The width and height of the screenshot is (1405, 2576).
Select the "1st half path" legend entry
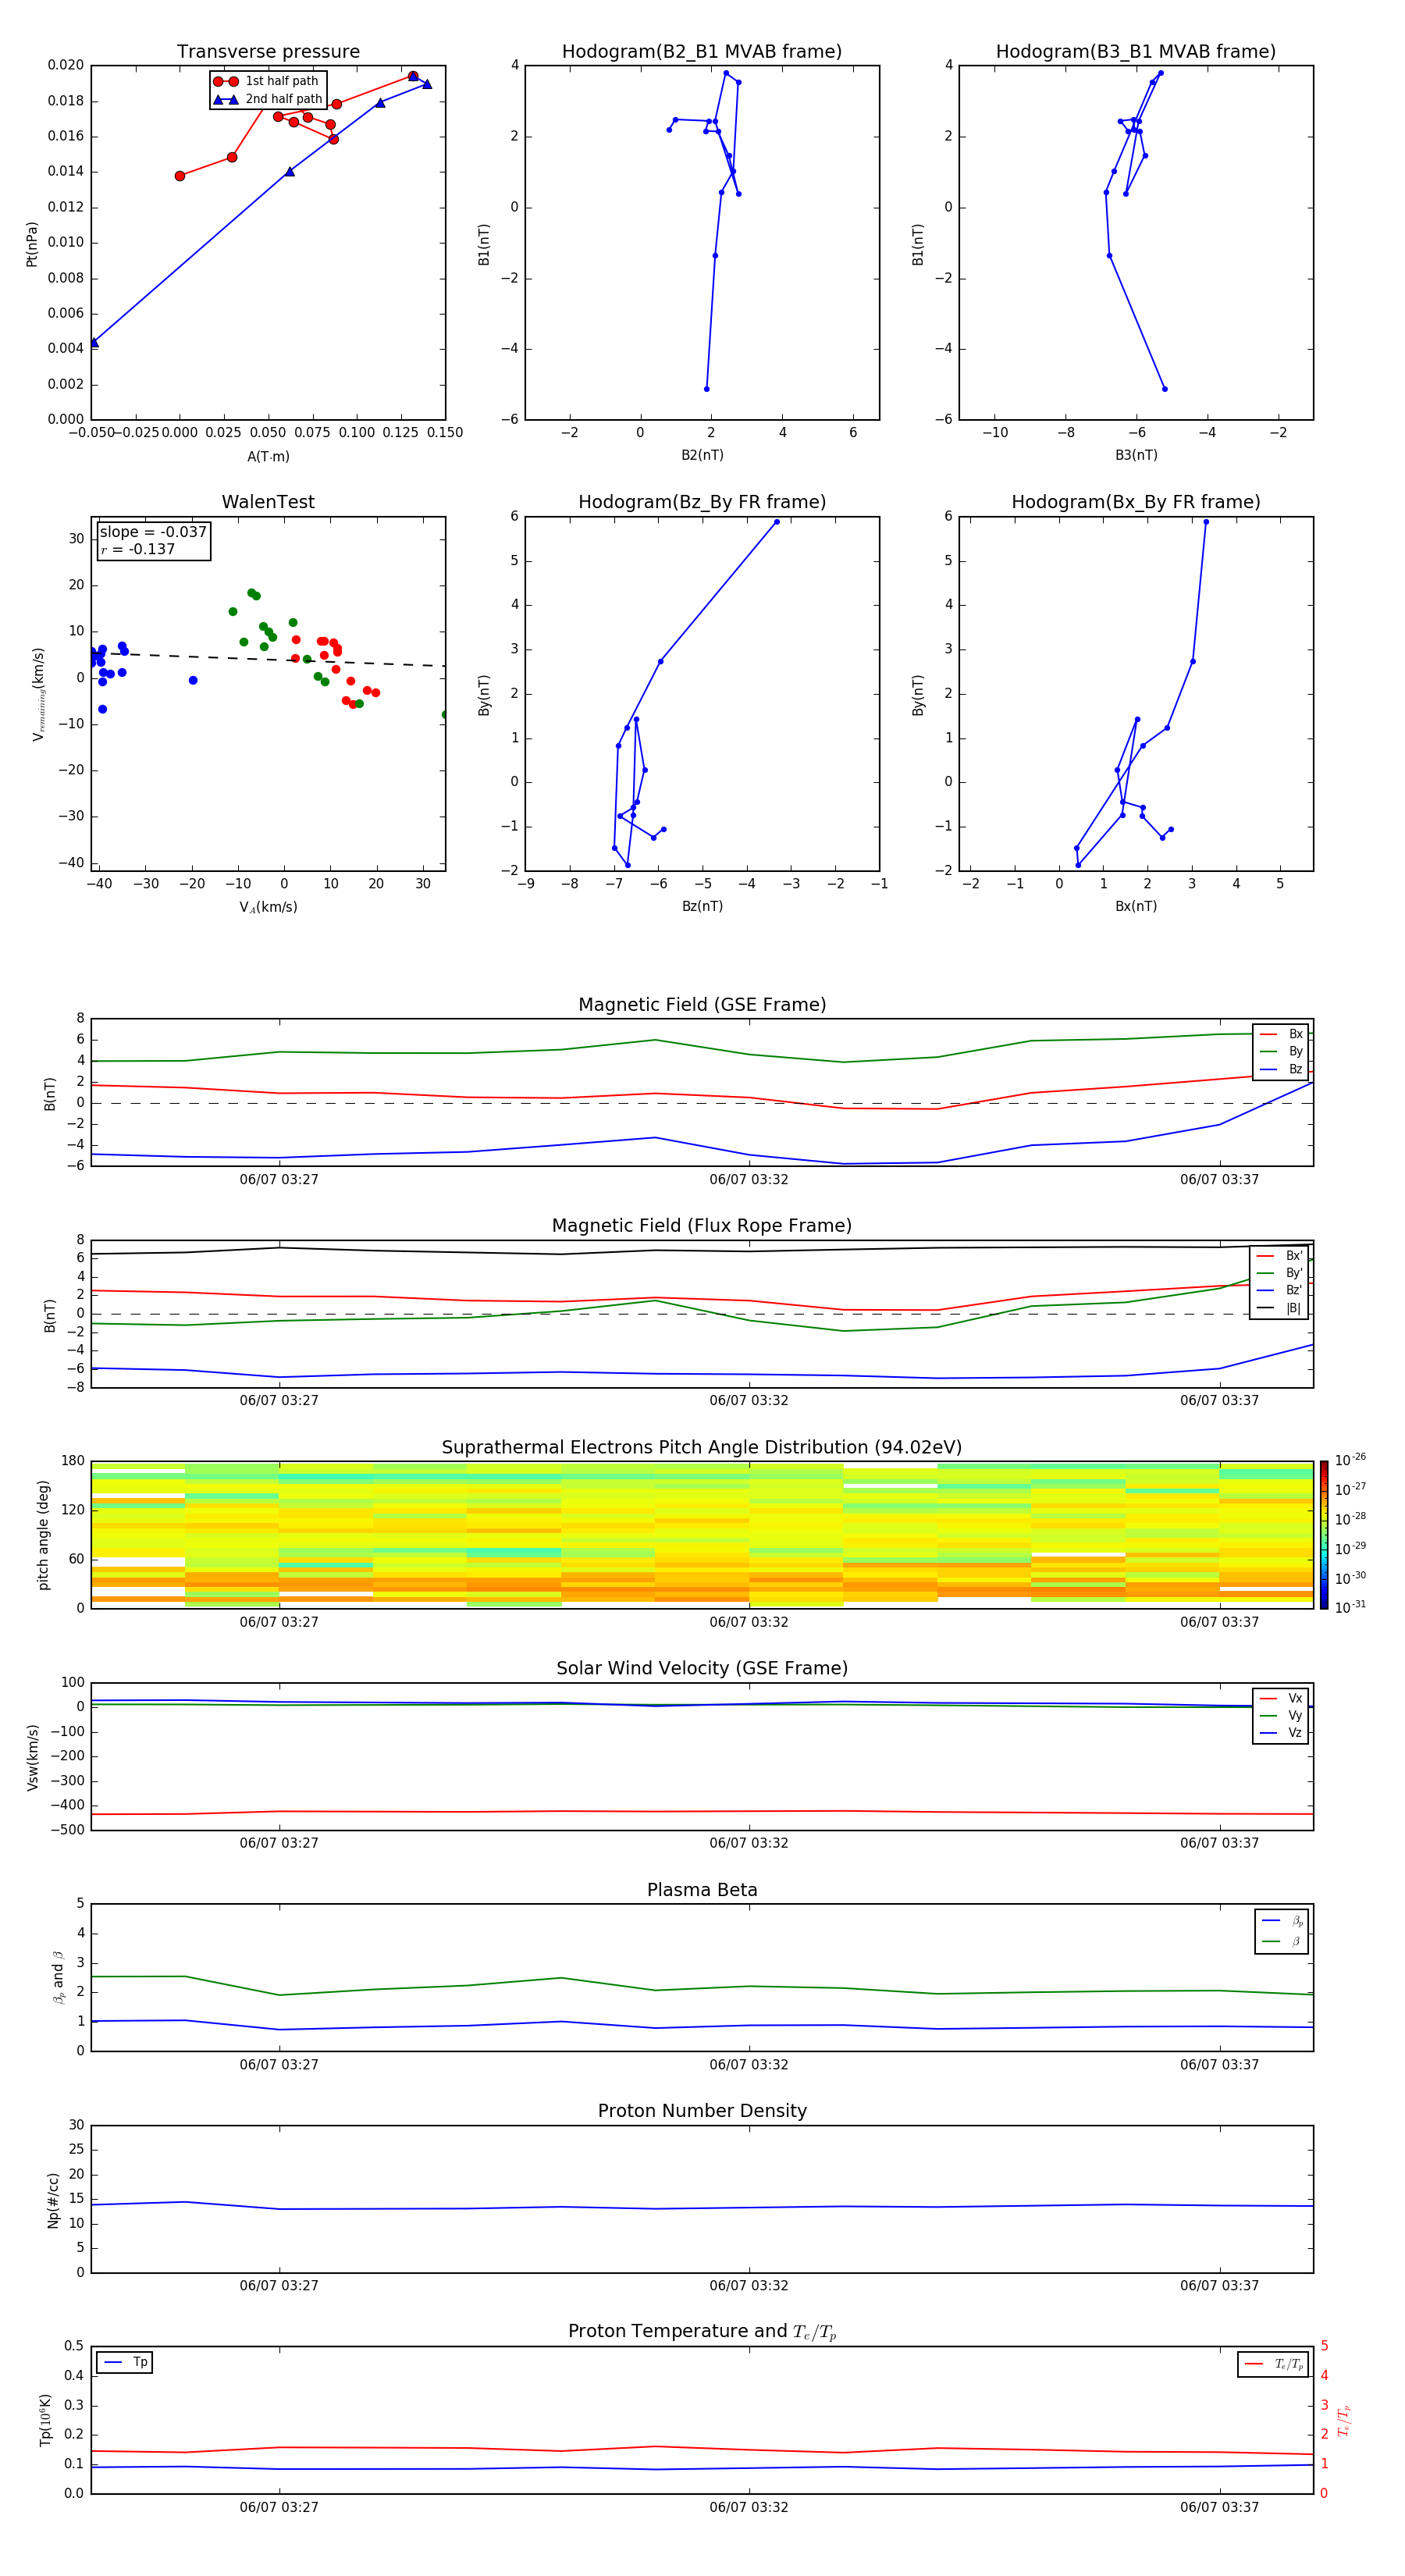tap(266, 81)
